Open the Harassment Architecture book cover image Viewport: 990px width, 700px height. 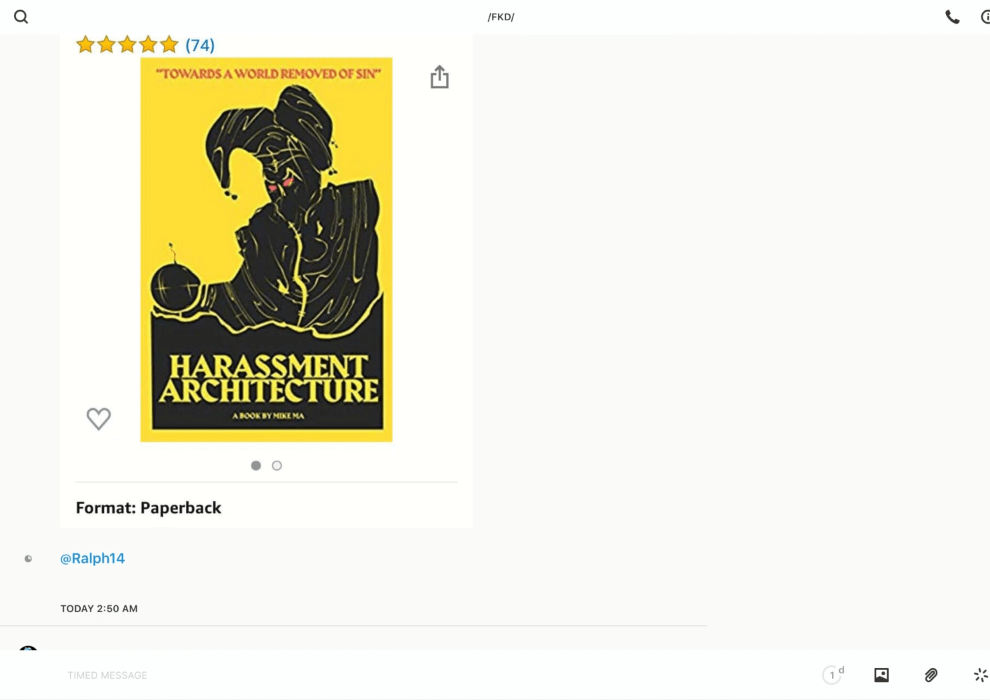[x=266, y=250]
